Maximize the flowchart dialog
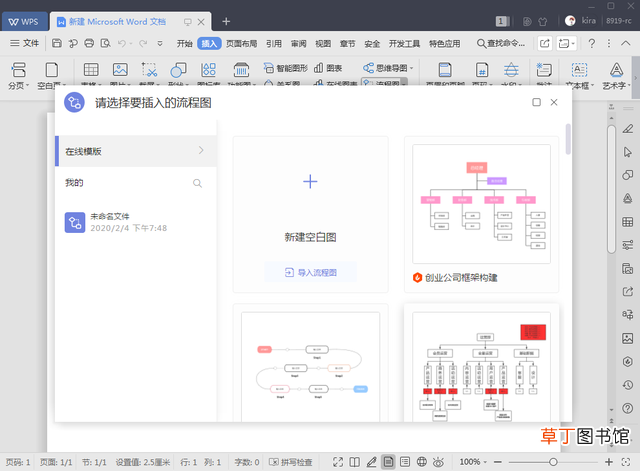 tap(536, 102)
